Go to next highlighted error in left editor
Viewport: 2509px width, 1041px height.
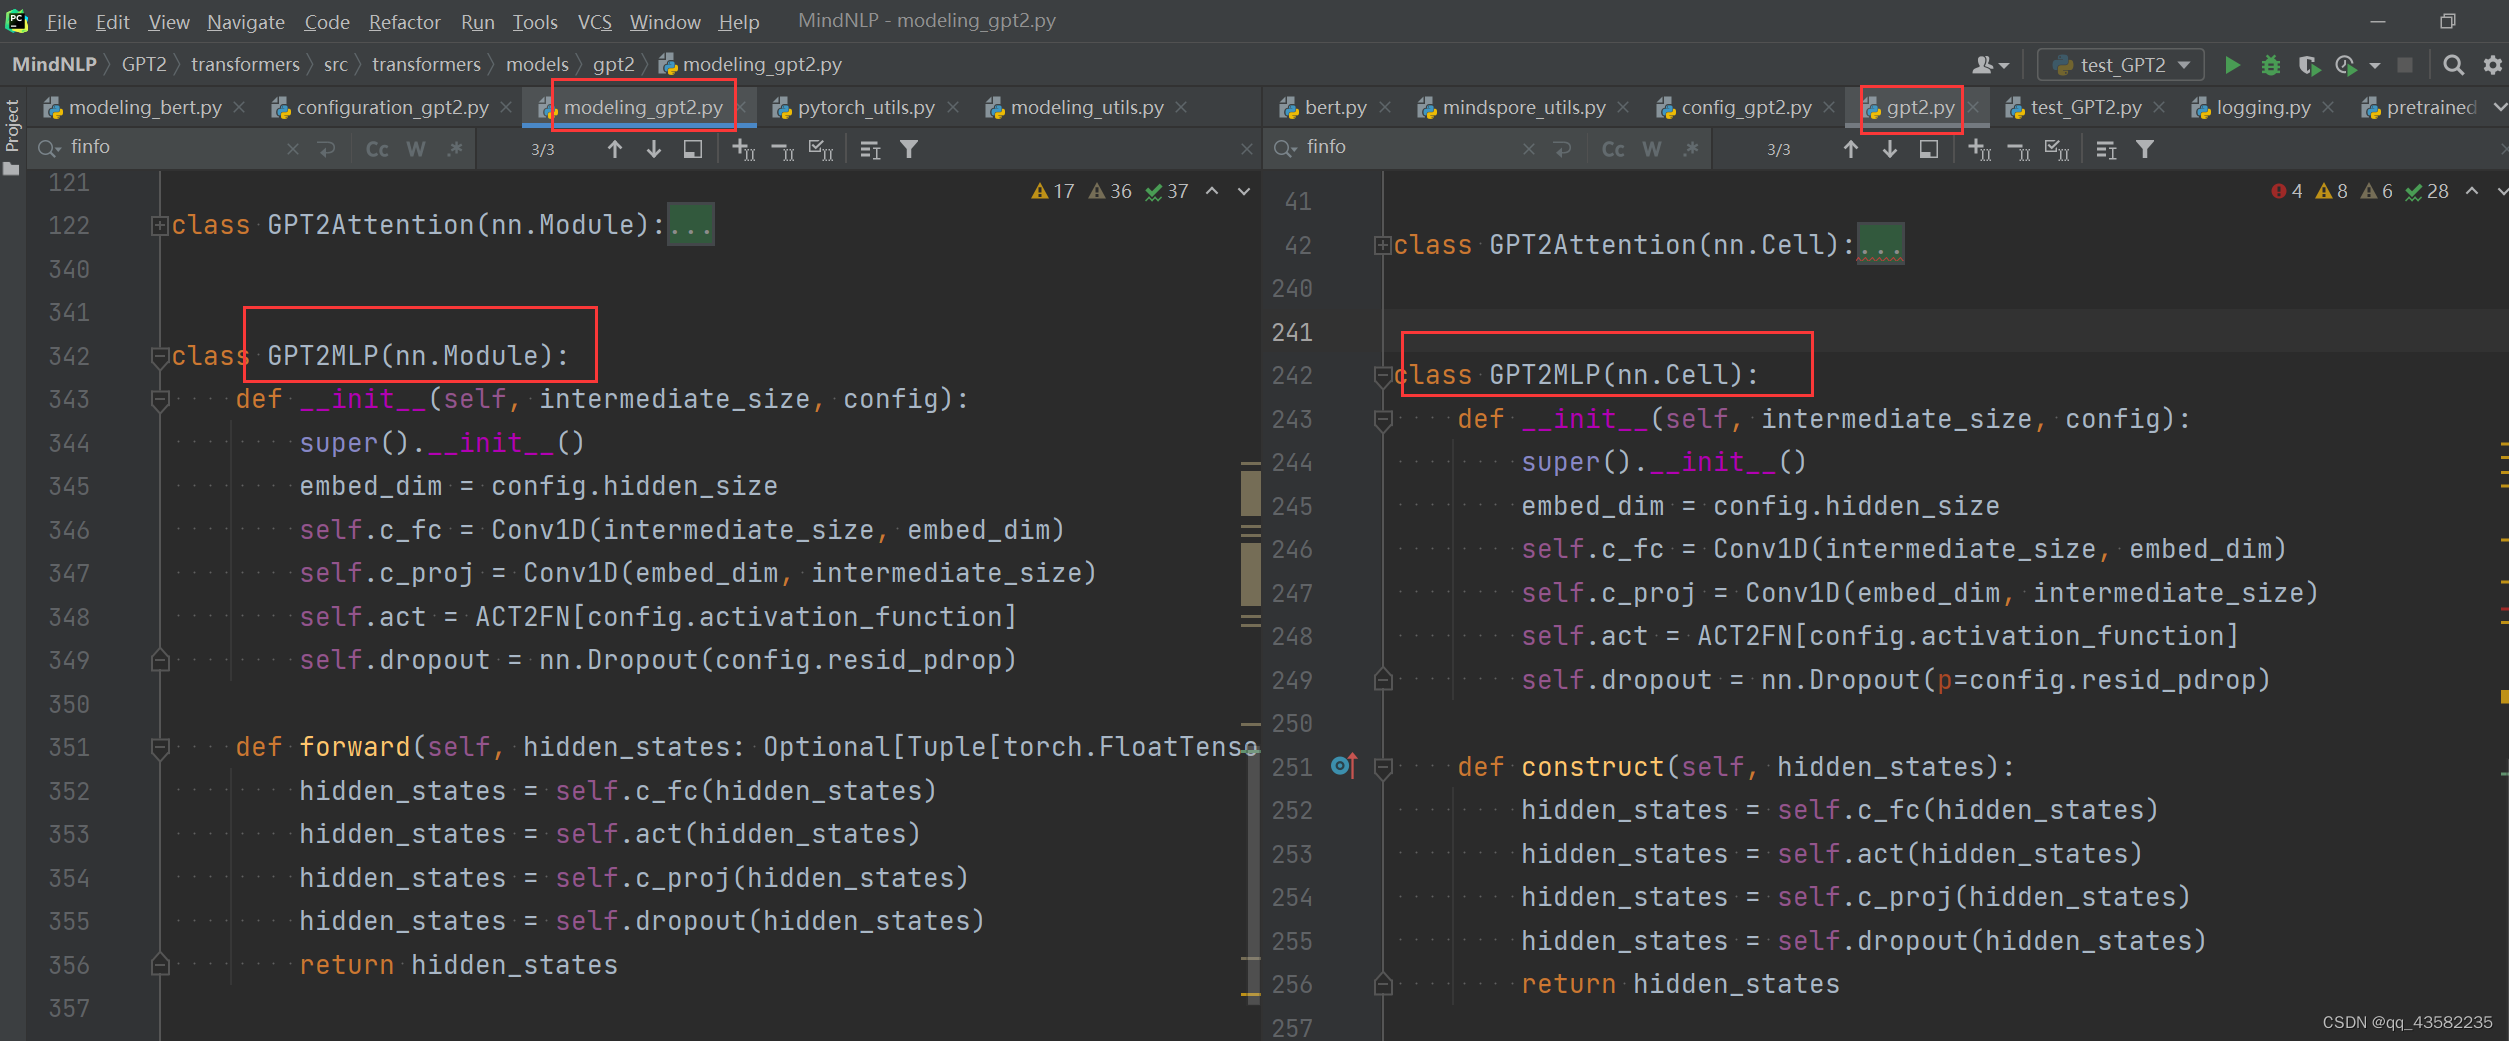pos(1244,191)
